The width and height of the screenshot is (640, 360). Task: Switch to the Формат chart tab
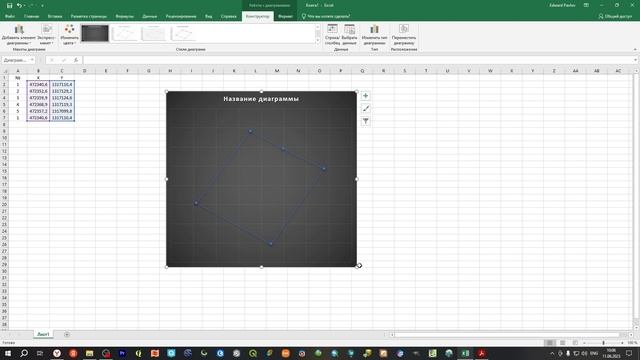285,16
